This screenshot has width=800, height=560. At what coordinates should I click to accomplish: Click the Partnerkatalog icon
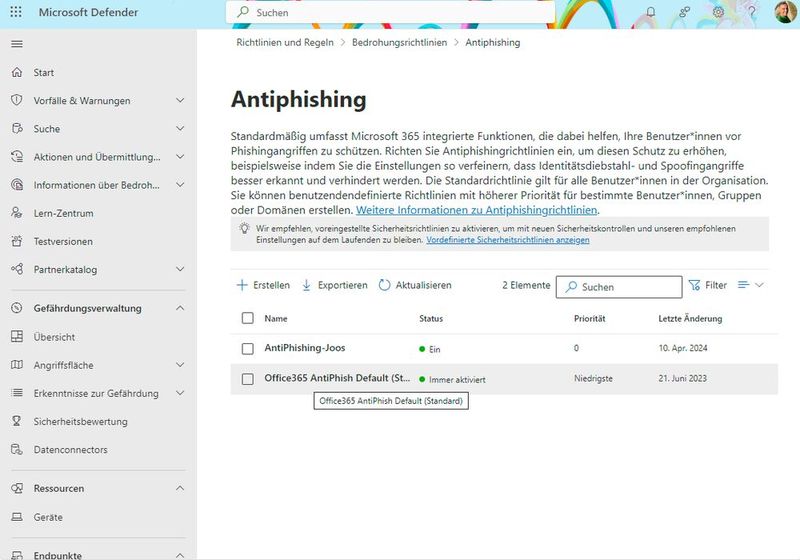coord(17,269)
